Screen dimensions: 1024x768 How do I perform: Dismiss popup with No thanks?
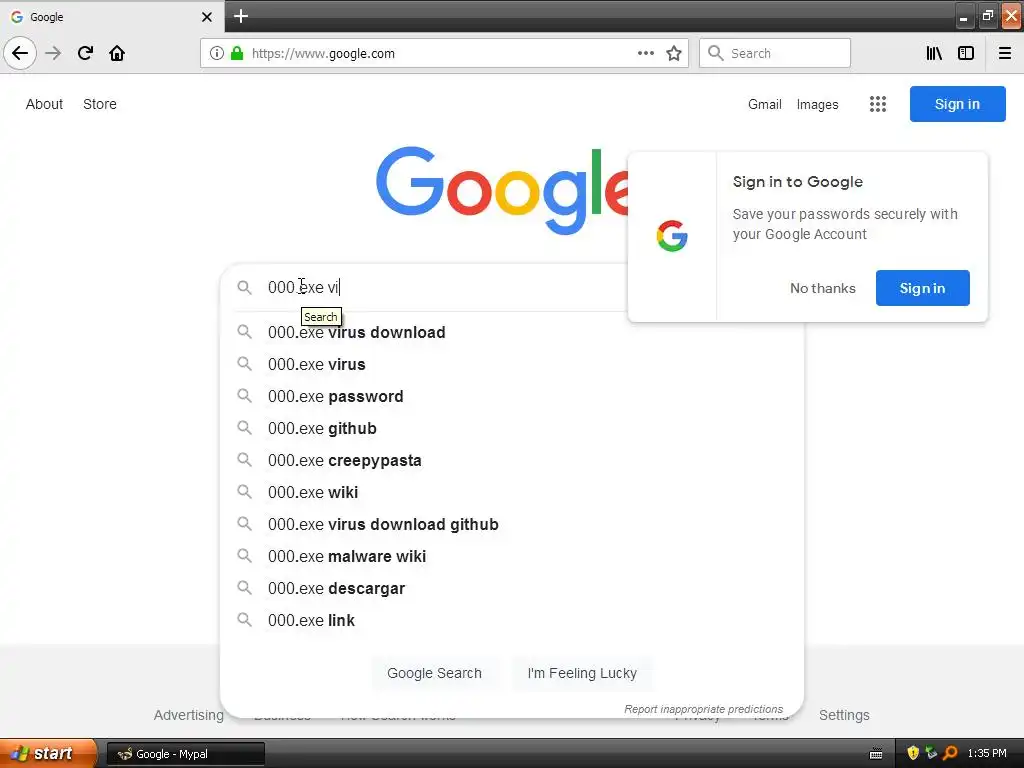coord(823,288)
